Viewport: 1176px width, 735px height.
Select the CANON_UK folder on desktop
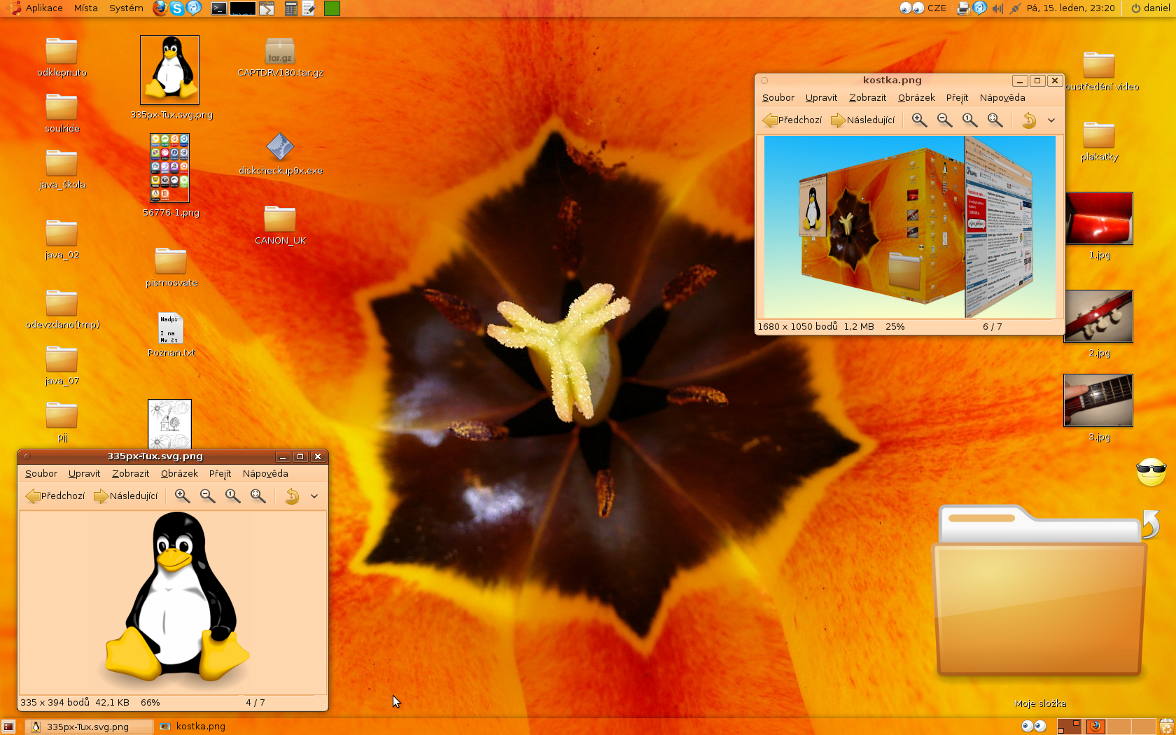pos(280,225)
